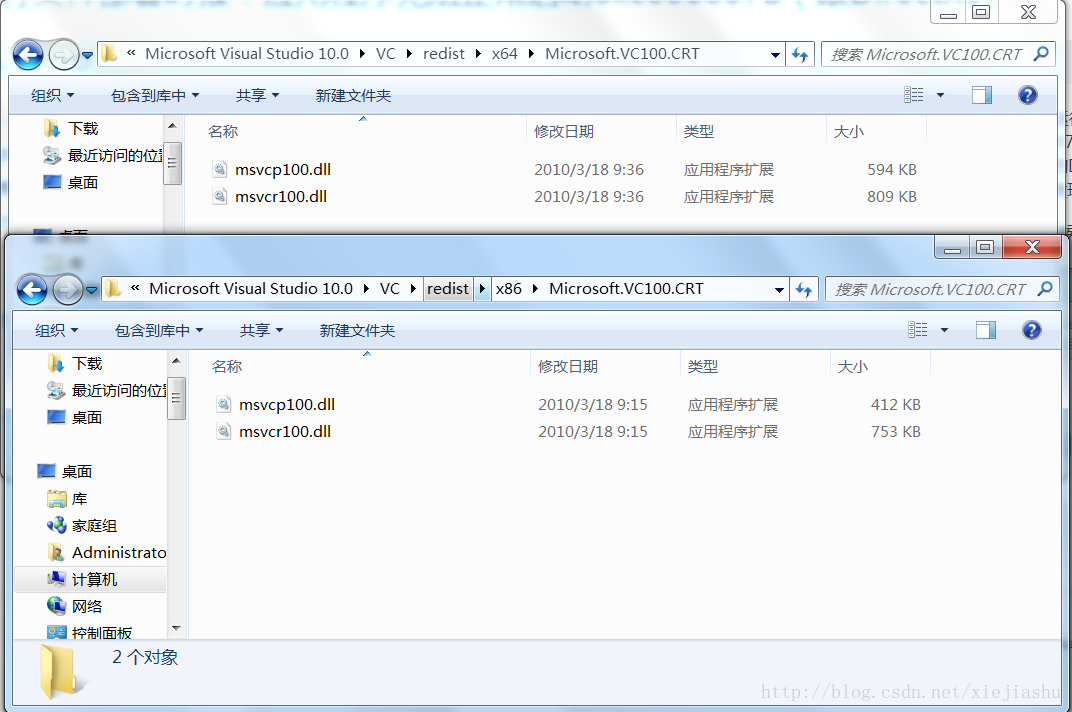This screenshot has width=1072, height=712.
Task: Click Back arrow in the x64 window
Action: point(28,55)
